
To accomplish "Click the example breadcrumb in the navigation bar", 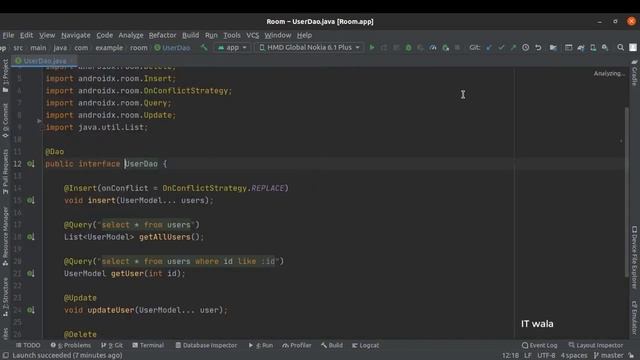I will click(x=109, y=48).
